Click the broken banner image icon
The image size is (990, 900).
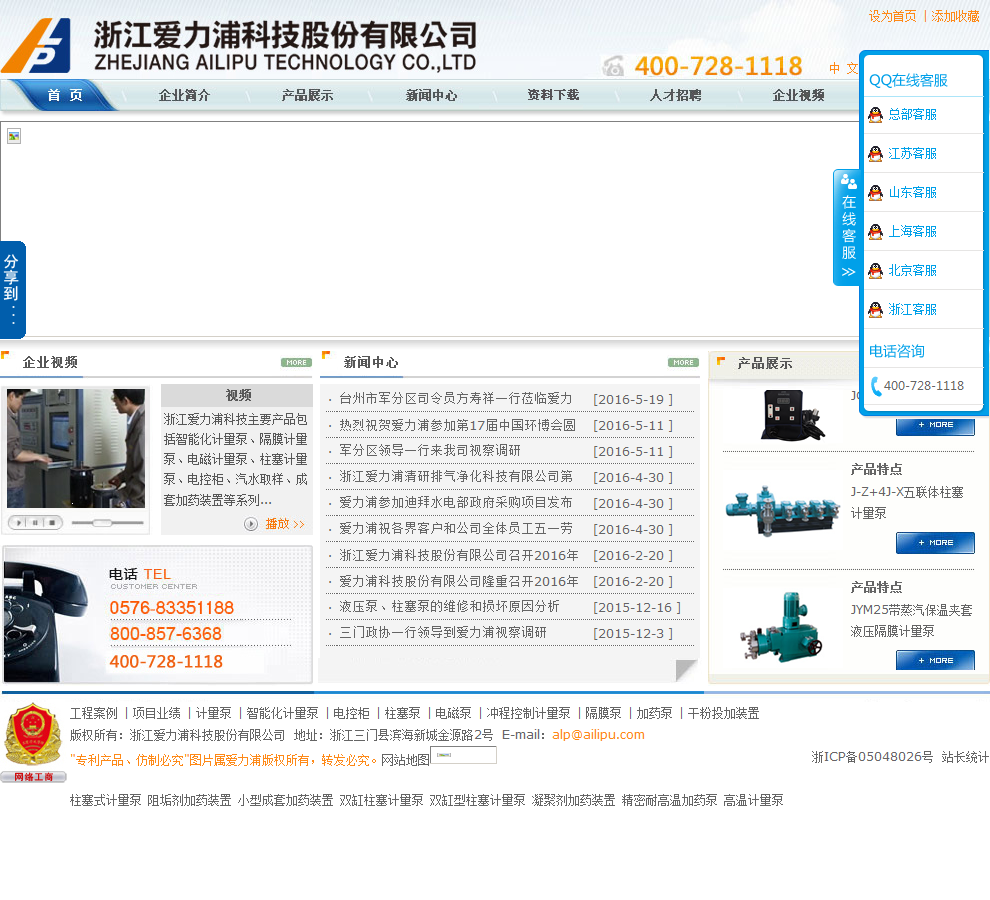pyautogui.click(x=14, y=136)
